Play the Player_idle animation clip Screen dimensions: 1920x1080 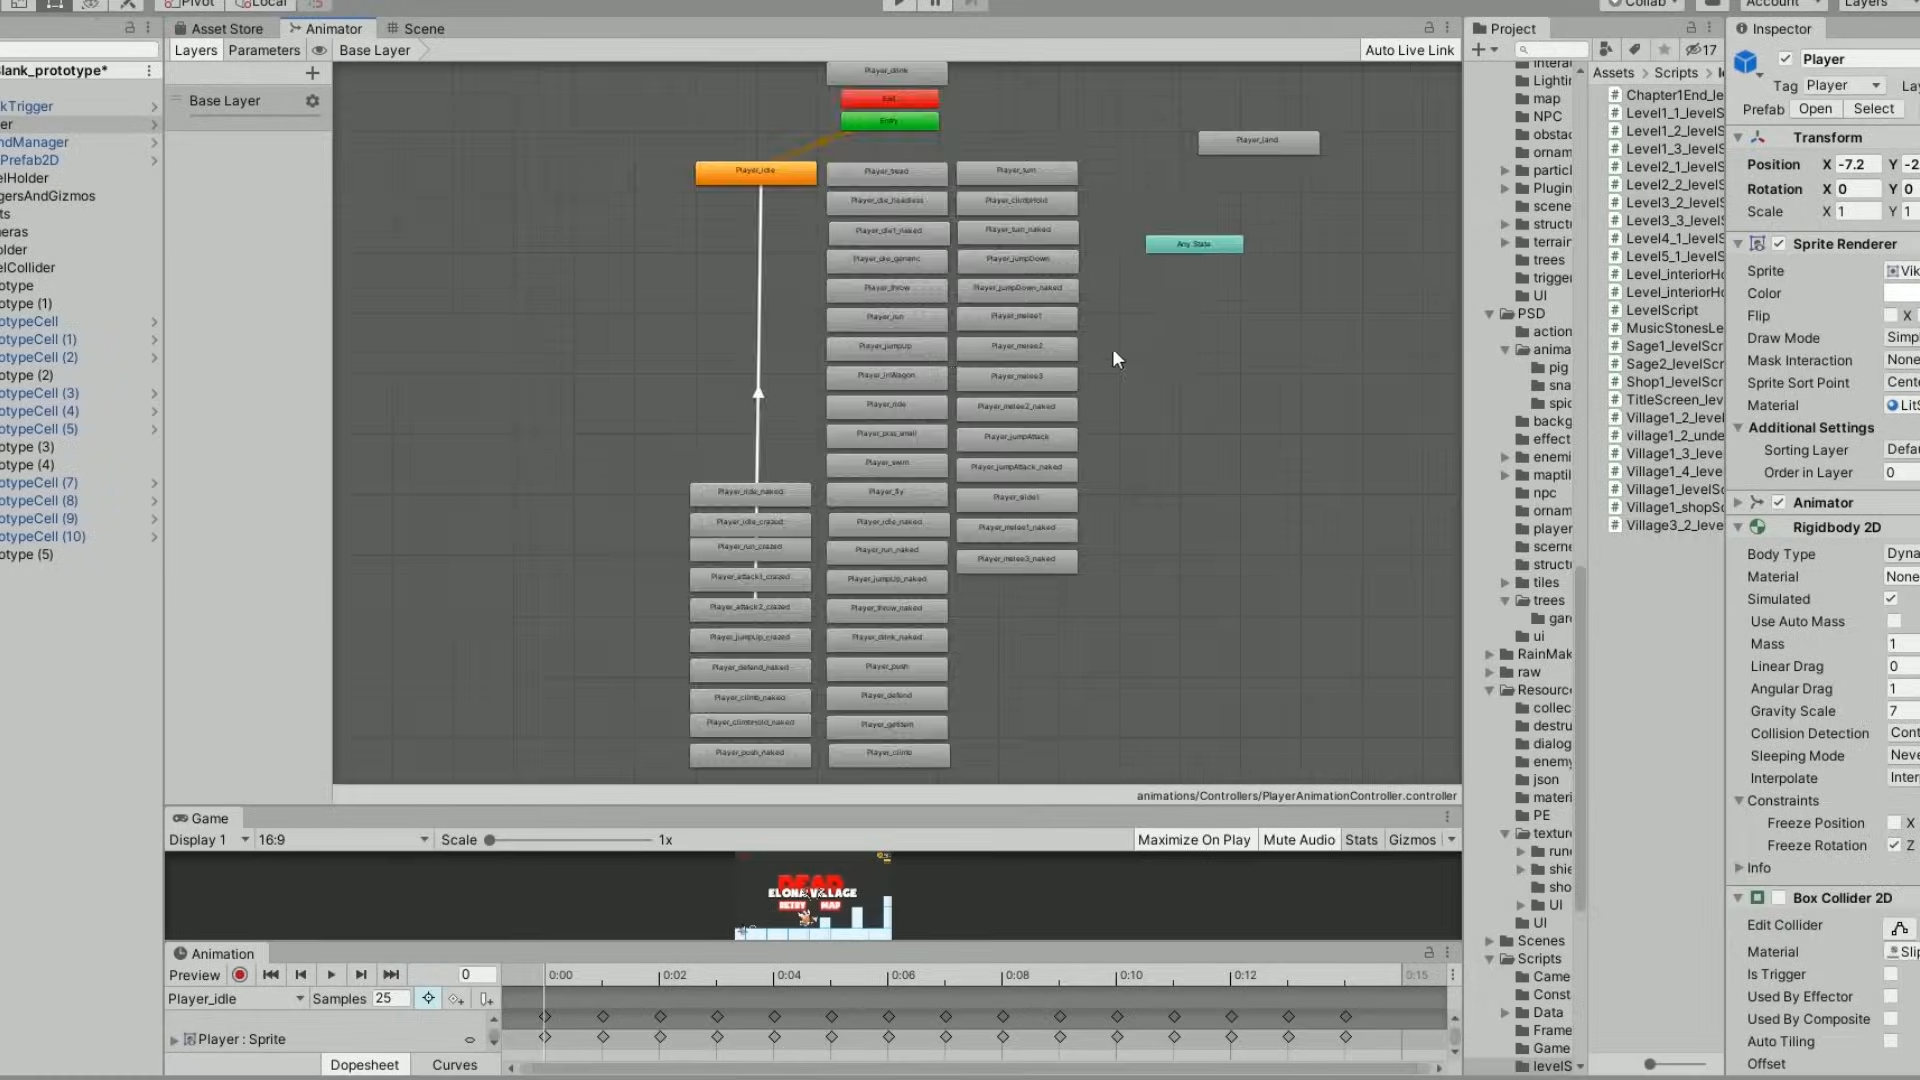331,975
